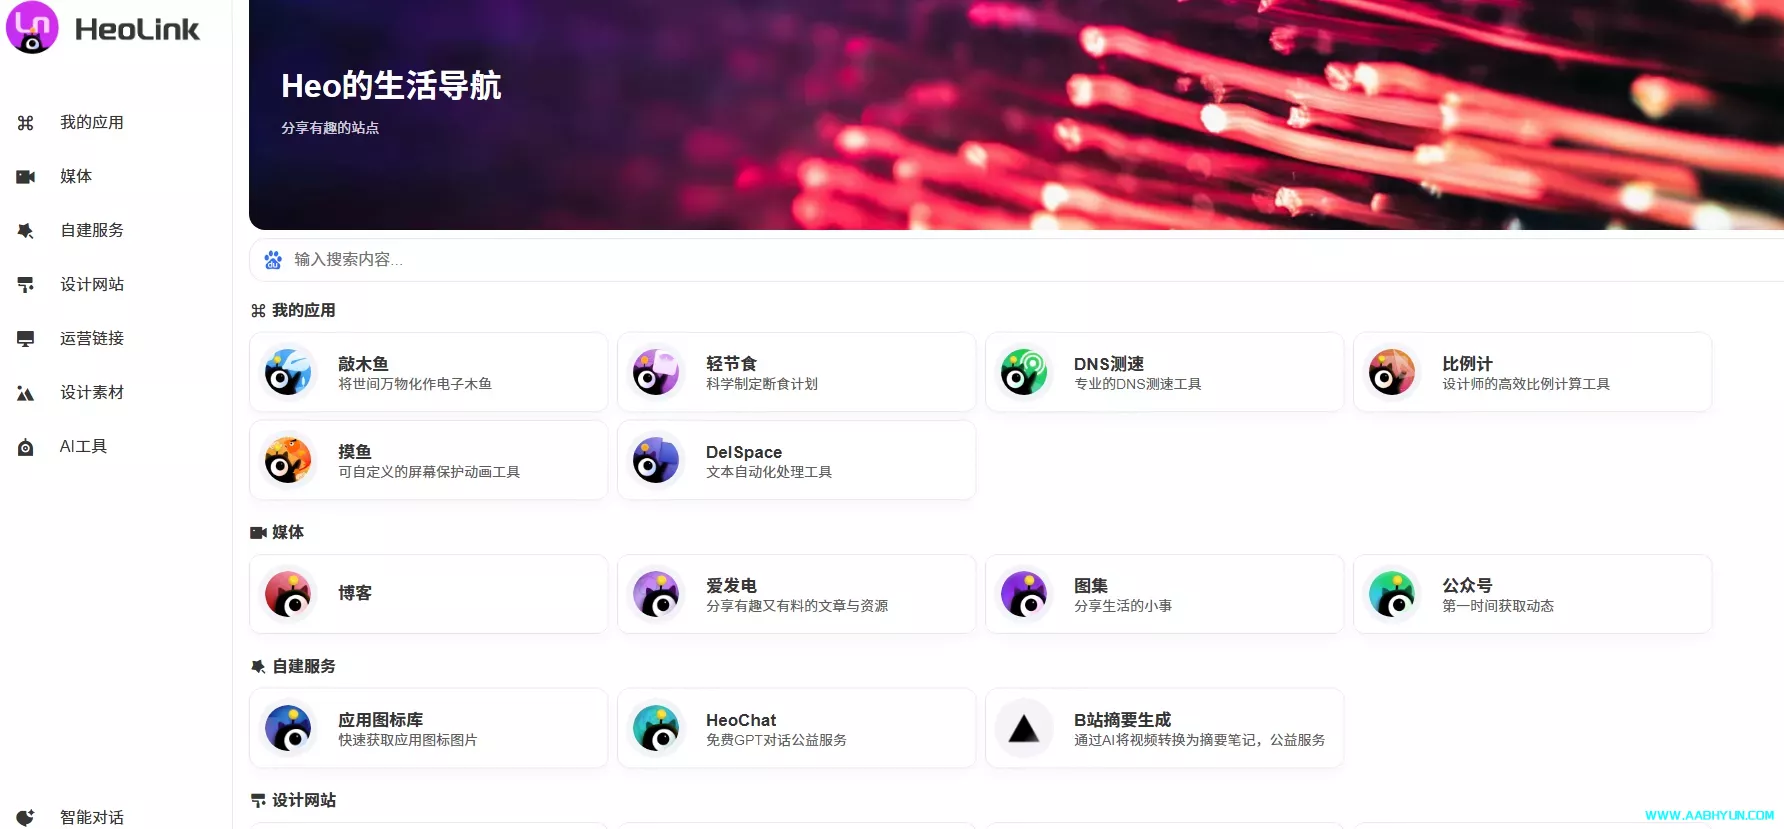The width and height of the screenshot is (1784, 829).
Task: Click the HeoChat app icon
Action: 656,729
